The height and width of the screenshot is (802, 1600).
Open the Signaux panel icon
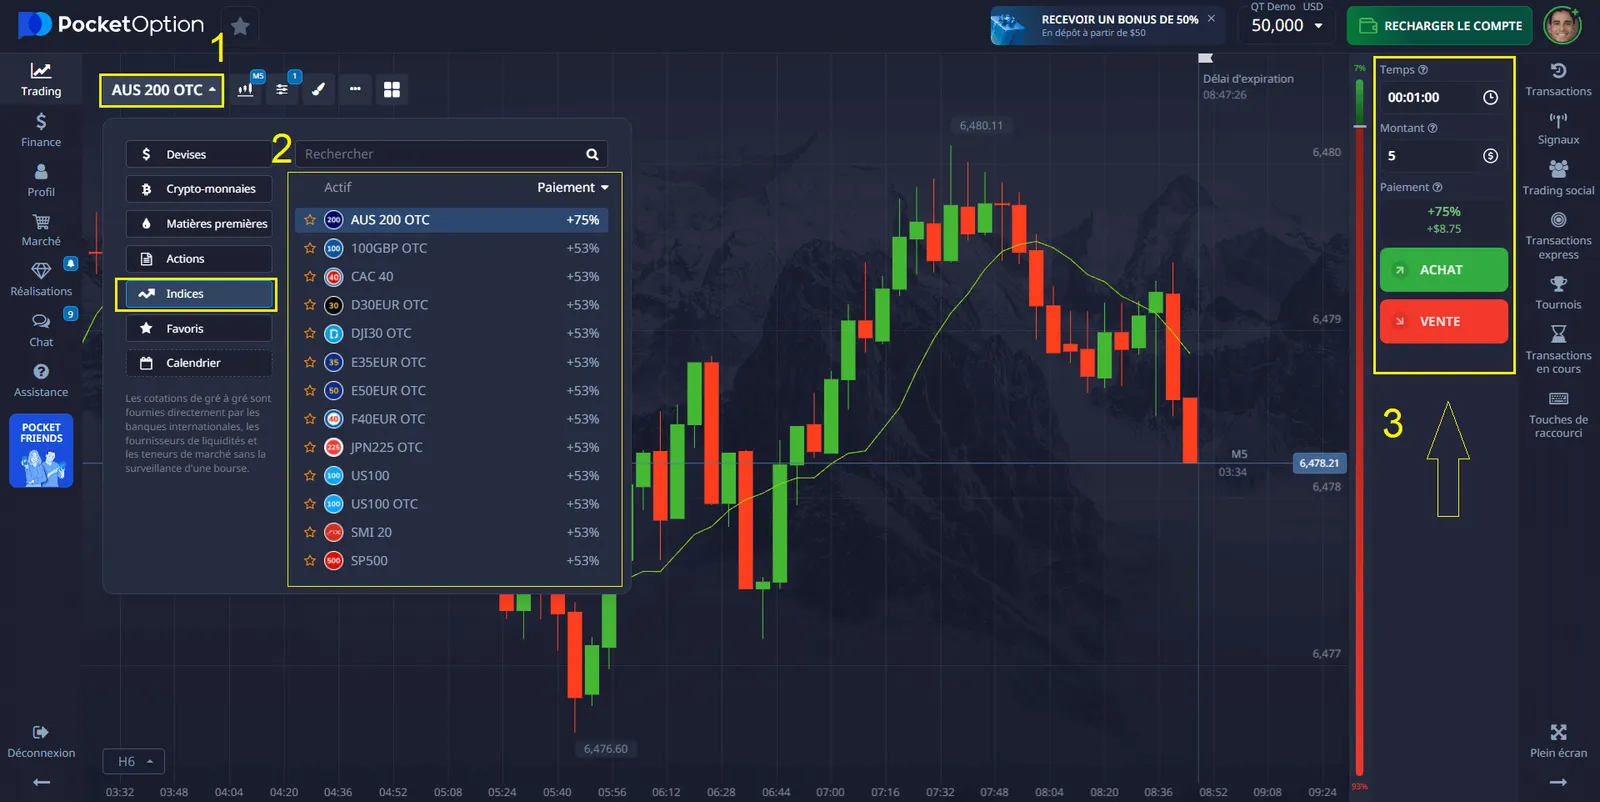point(1557,128)
